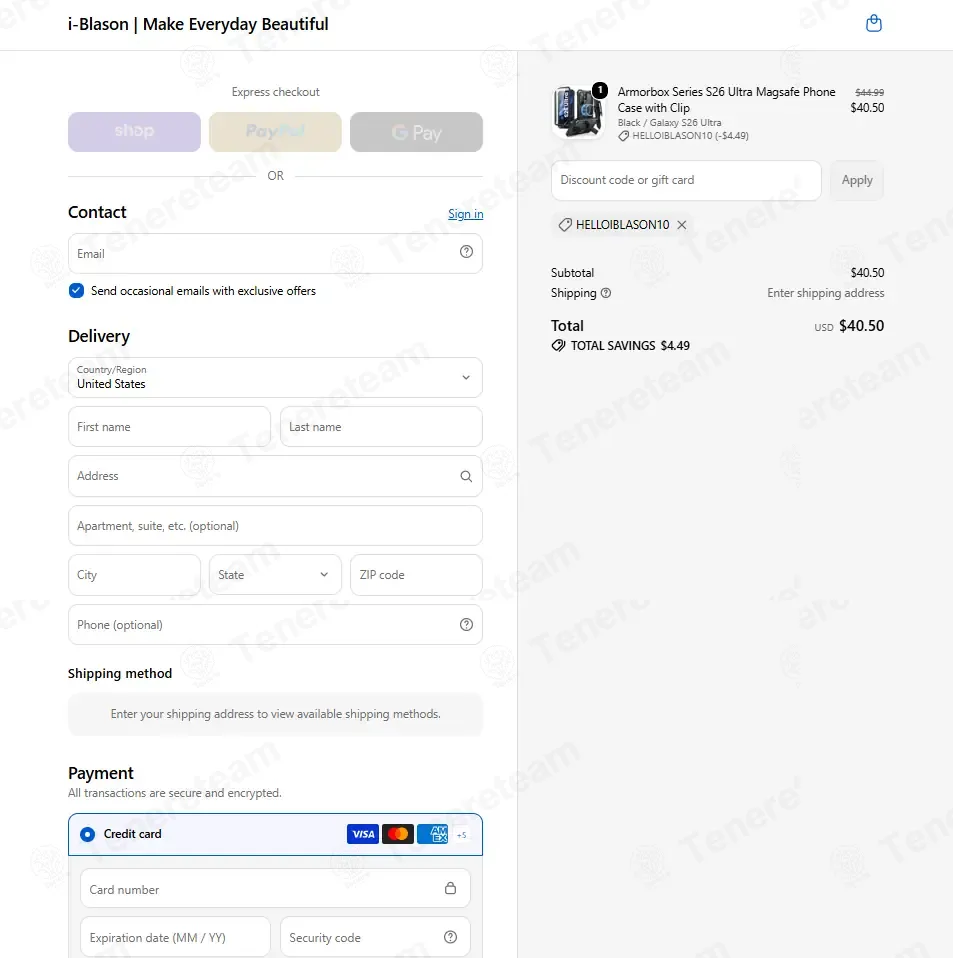
Task: Click the City input field
Action: [134, 575]
